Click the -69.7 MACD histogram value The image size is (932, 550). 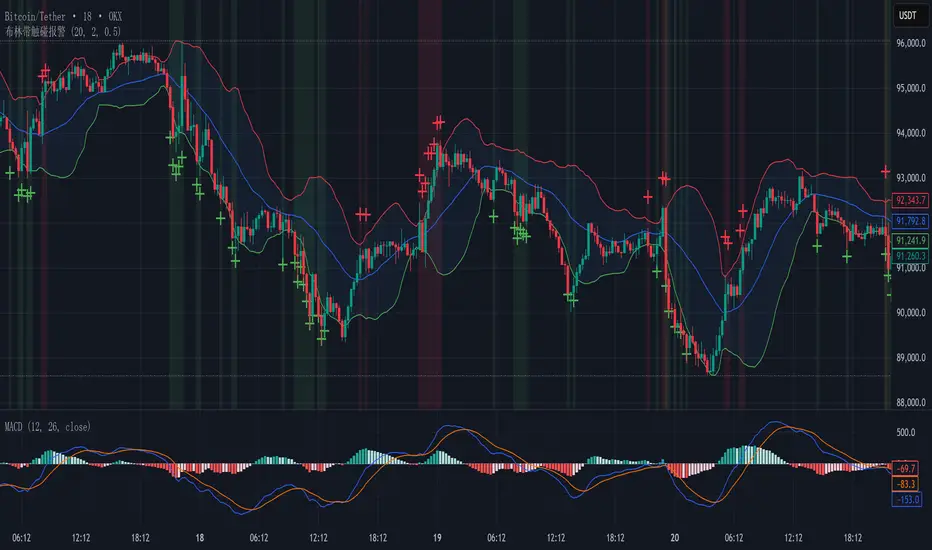(x=907, y=469)
